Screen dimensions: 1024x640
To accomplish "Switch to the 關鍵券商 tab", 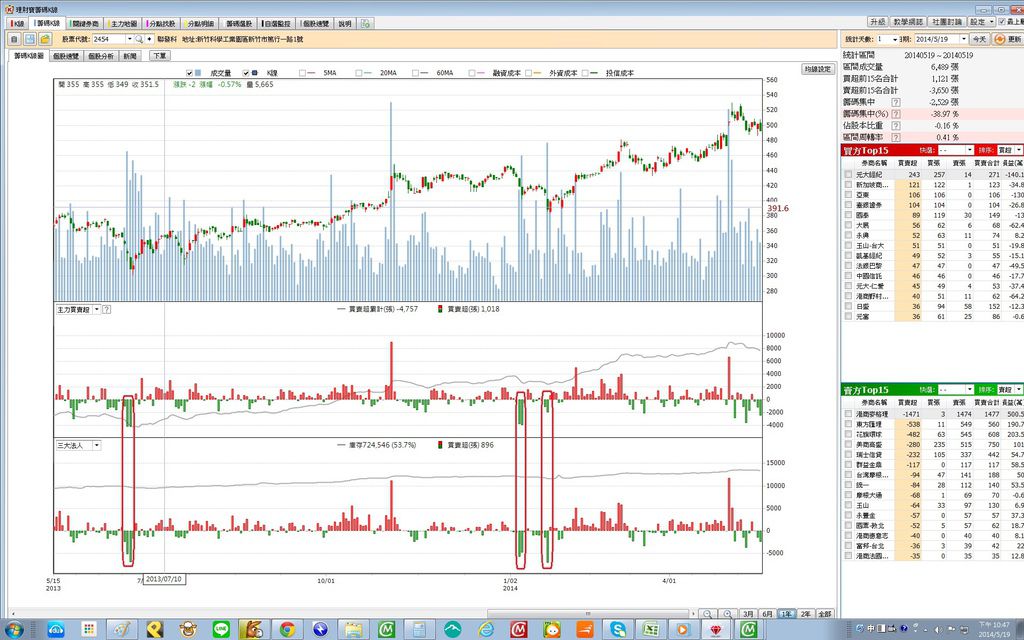I will coord(84,24).
